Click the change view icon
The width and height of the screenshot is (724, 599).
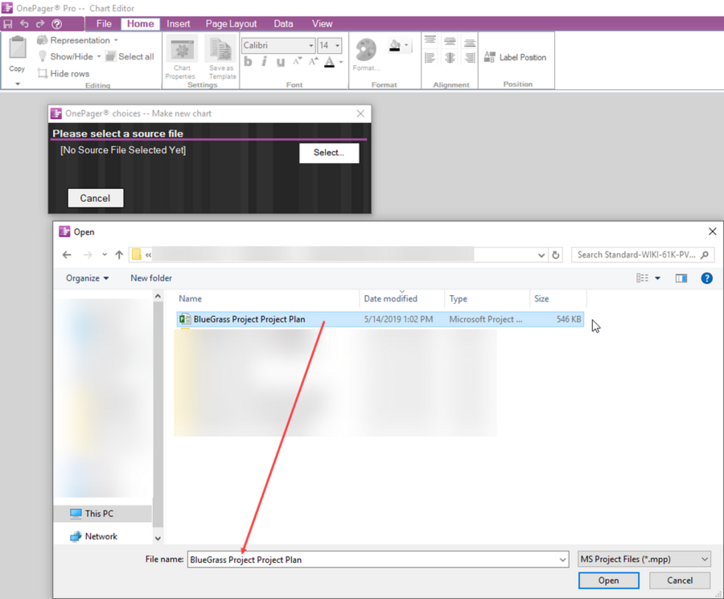tap(642, 278)
